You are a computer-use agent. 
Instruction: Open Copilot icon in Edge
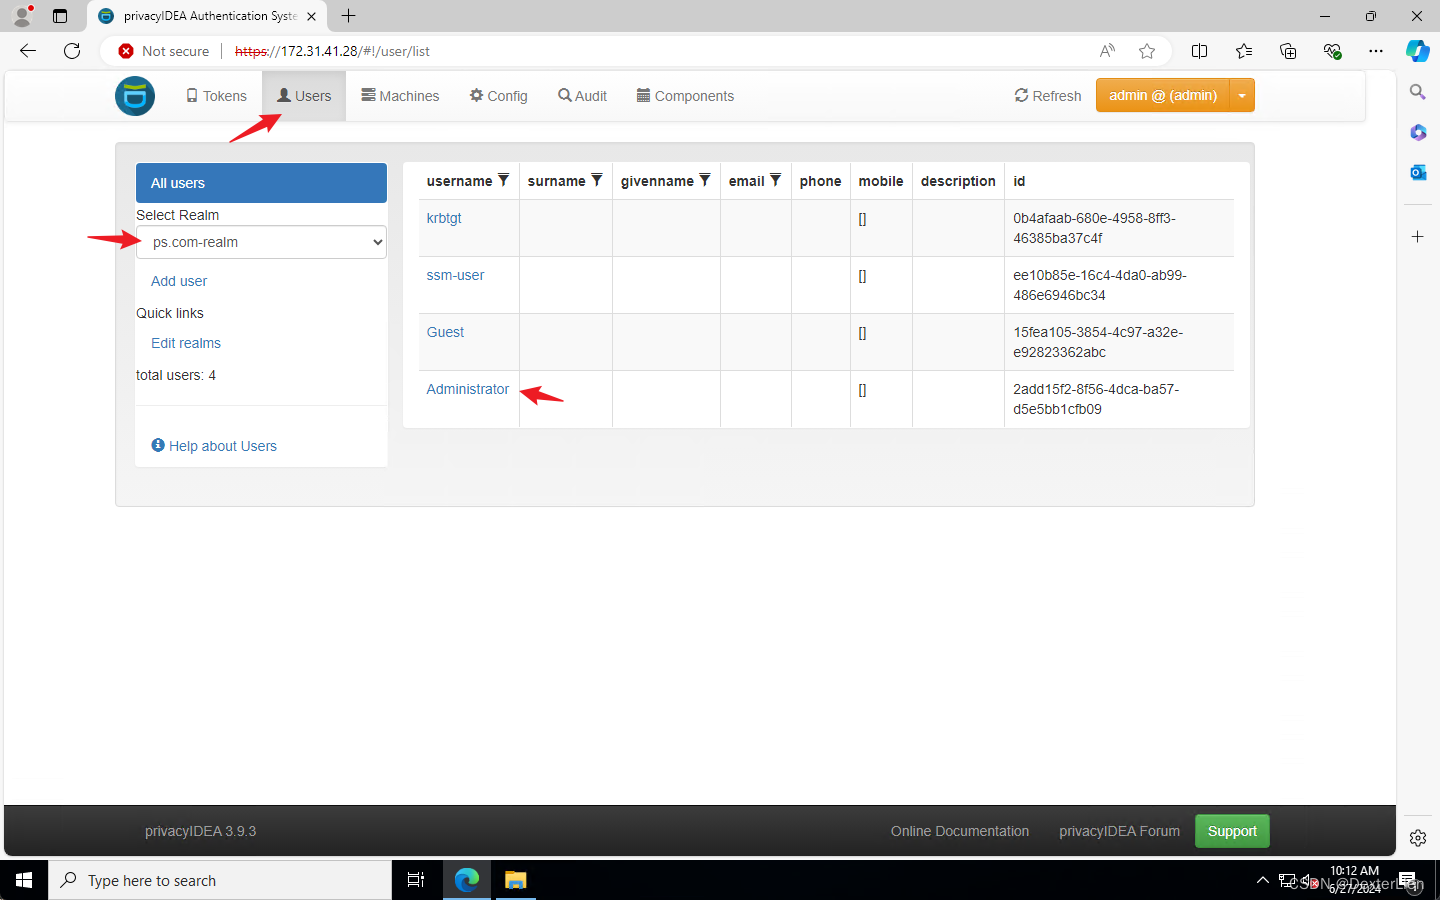tap(1418, 51)
